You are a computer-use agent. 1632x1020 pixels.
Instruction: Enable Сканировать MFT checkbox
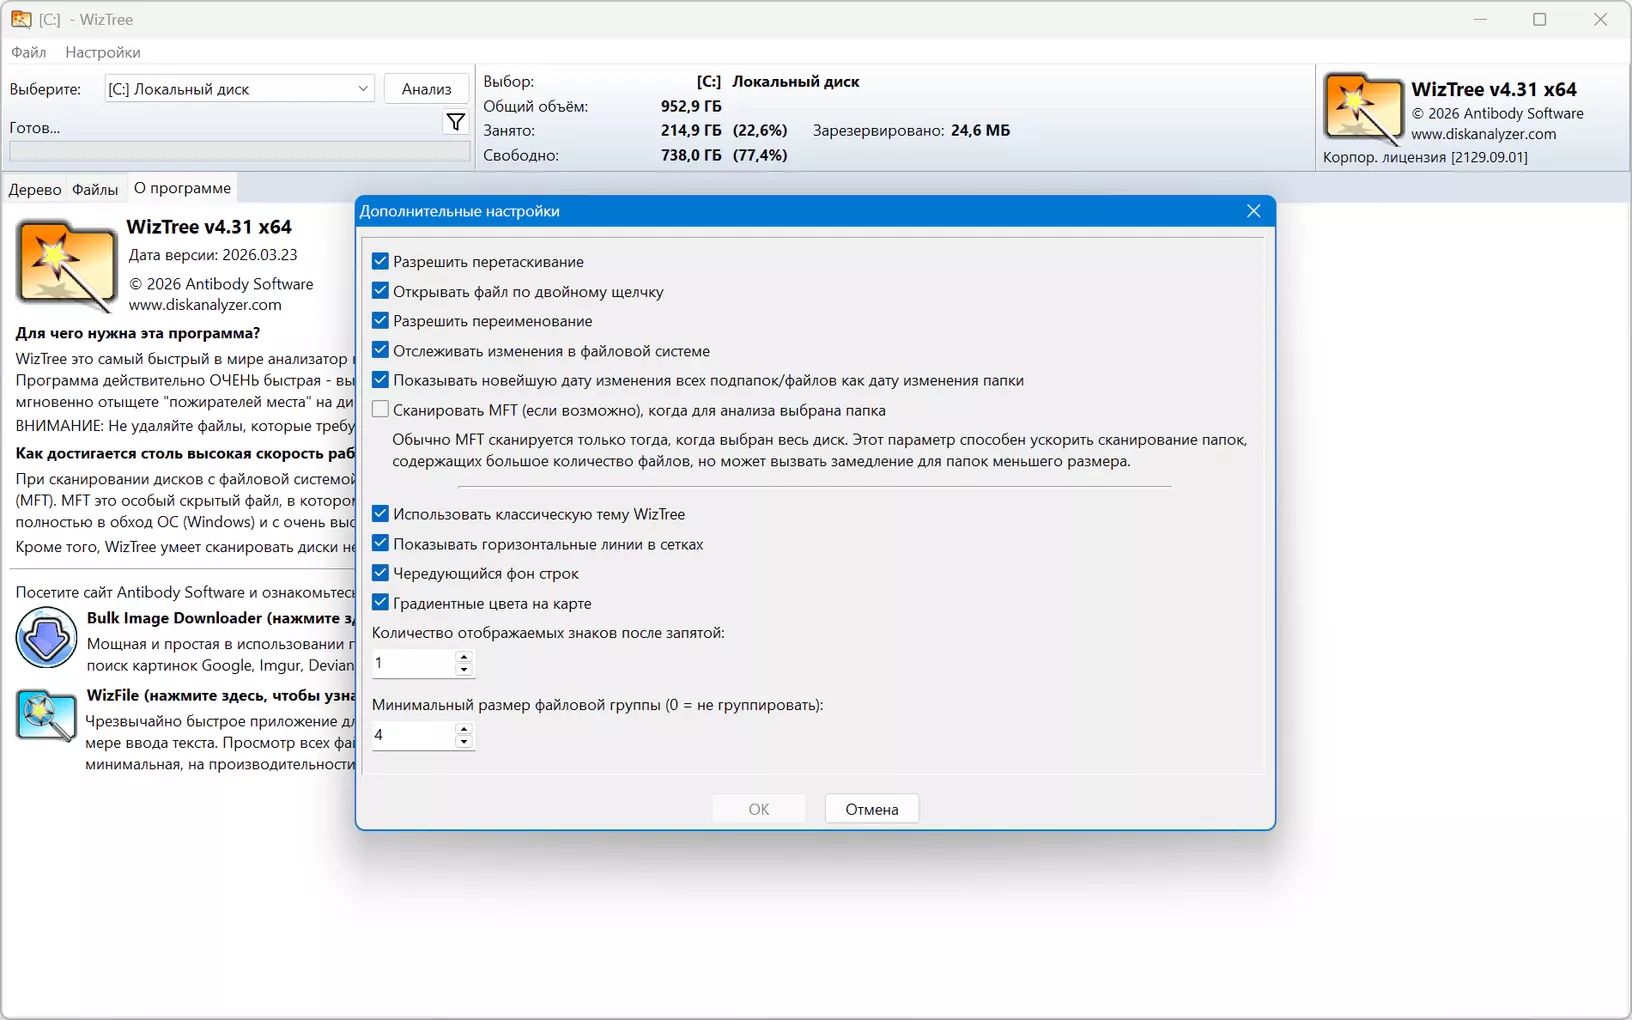click(x=380, y=410)
